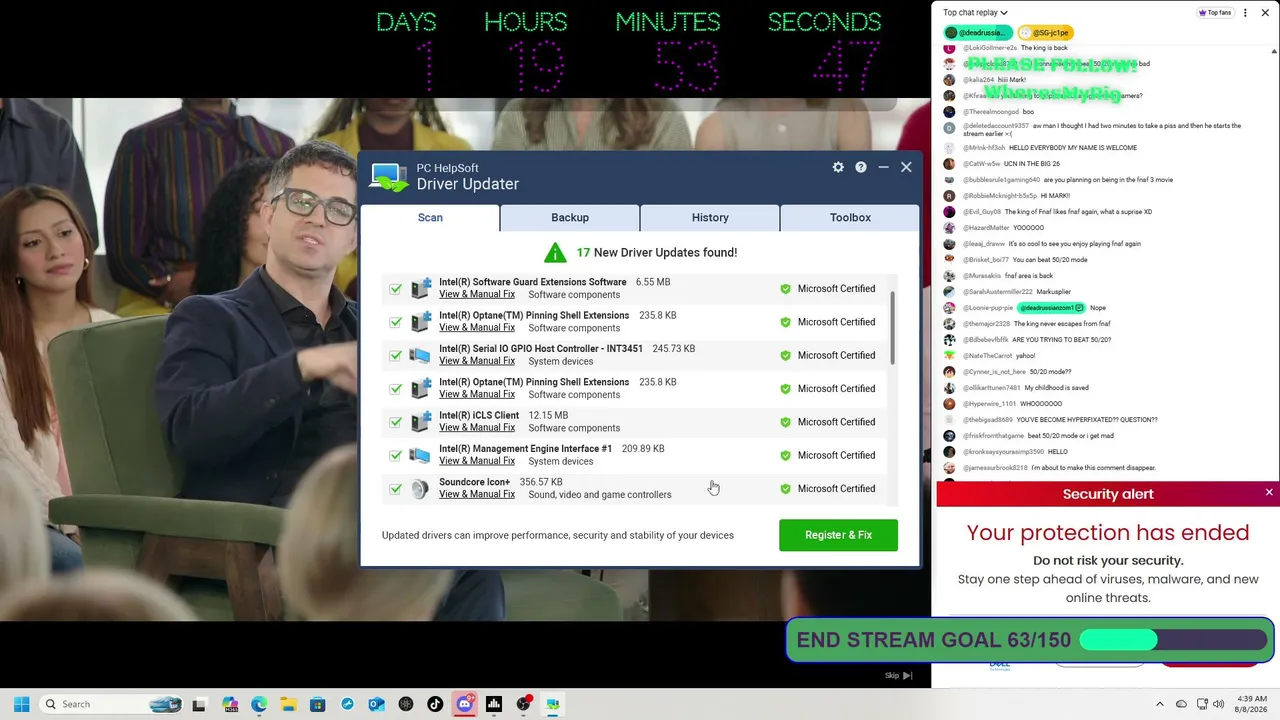Click device icon for Serial IO GPIO Controller
The height and width of the screenshot is (720, 1280).
pos(421,355)
